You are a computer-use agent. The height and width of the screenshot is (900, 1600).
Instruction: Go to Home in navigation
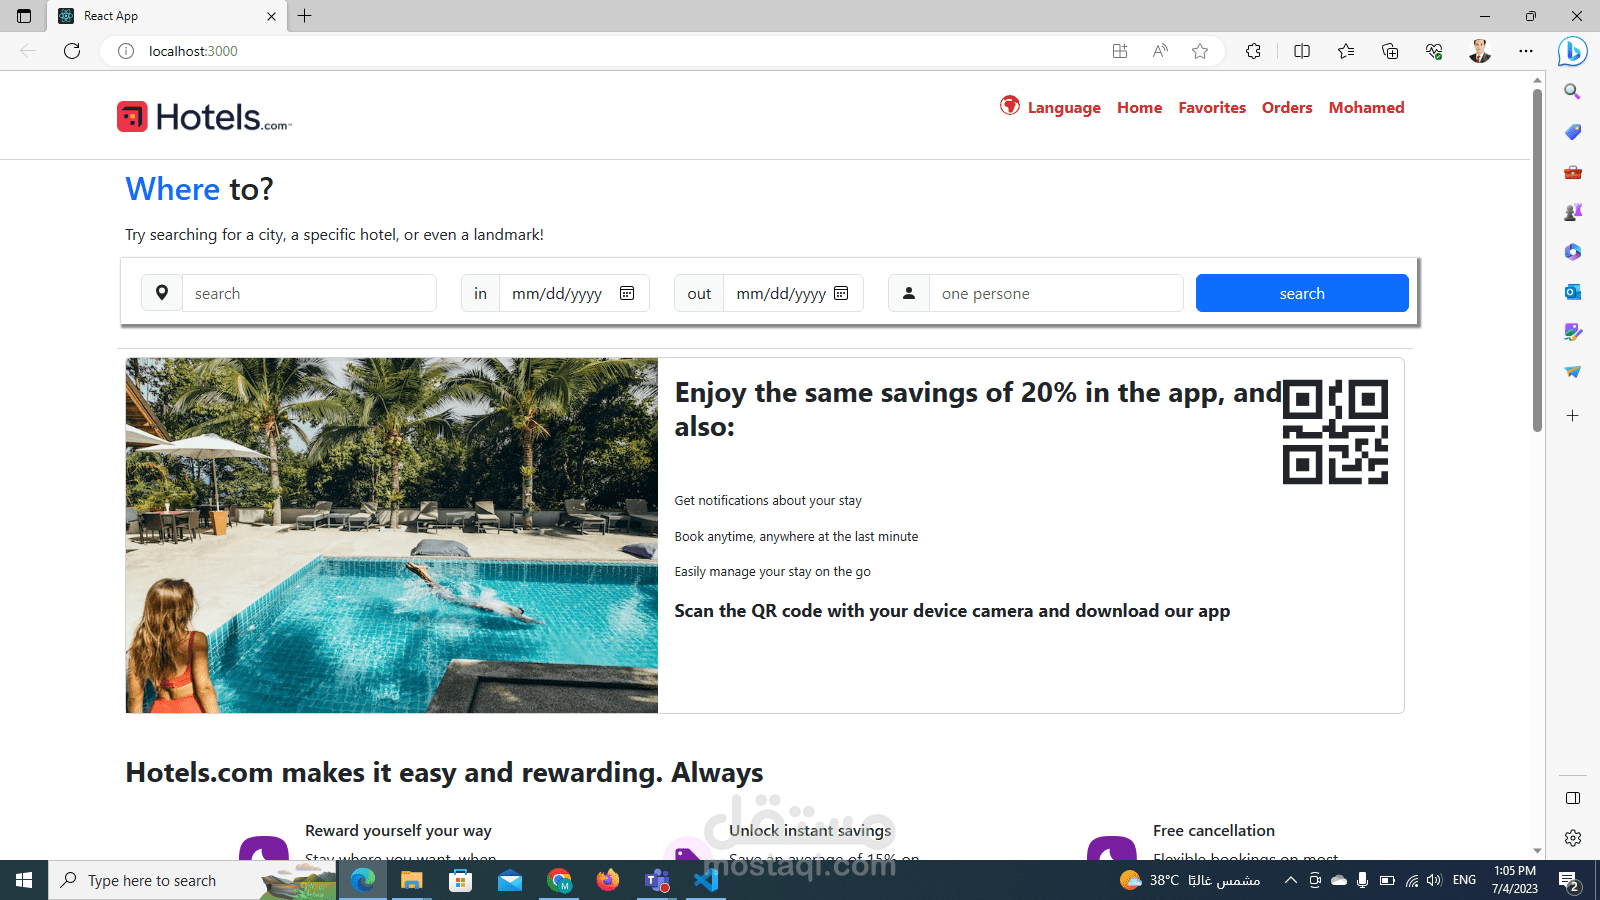point(1139,108)
